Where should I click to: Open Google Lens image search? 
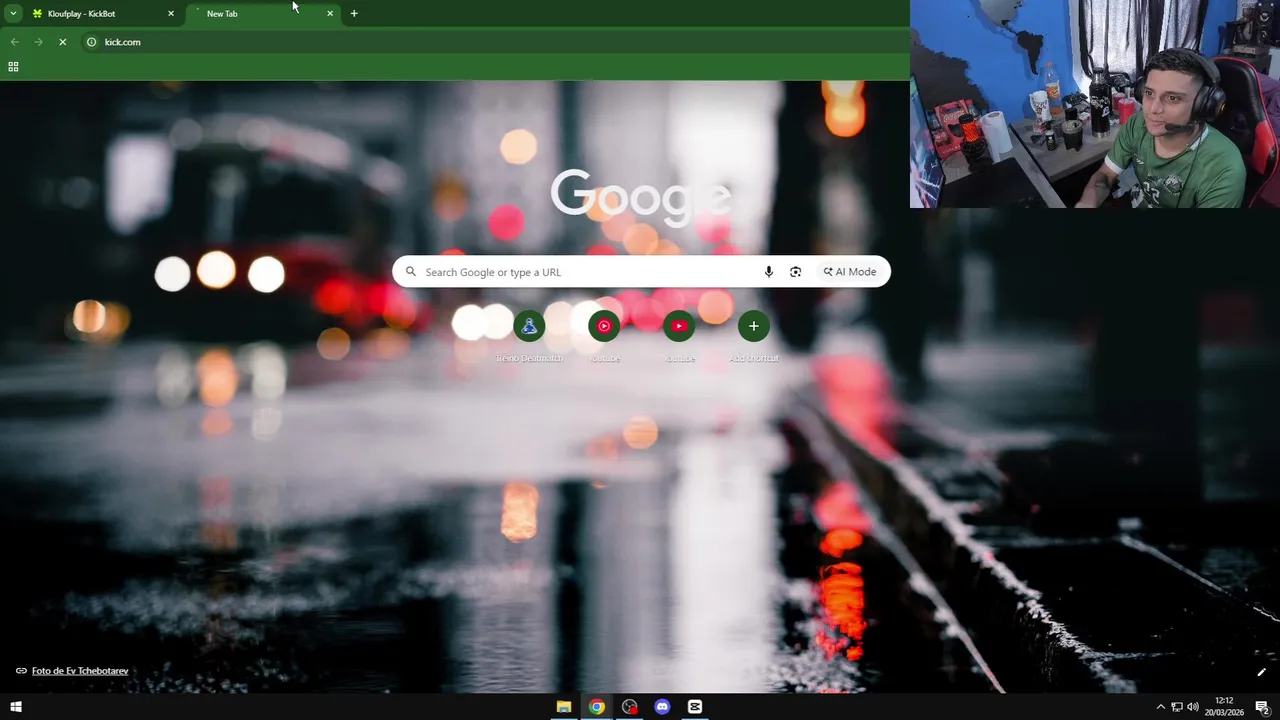(795, 272)
